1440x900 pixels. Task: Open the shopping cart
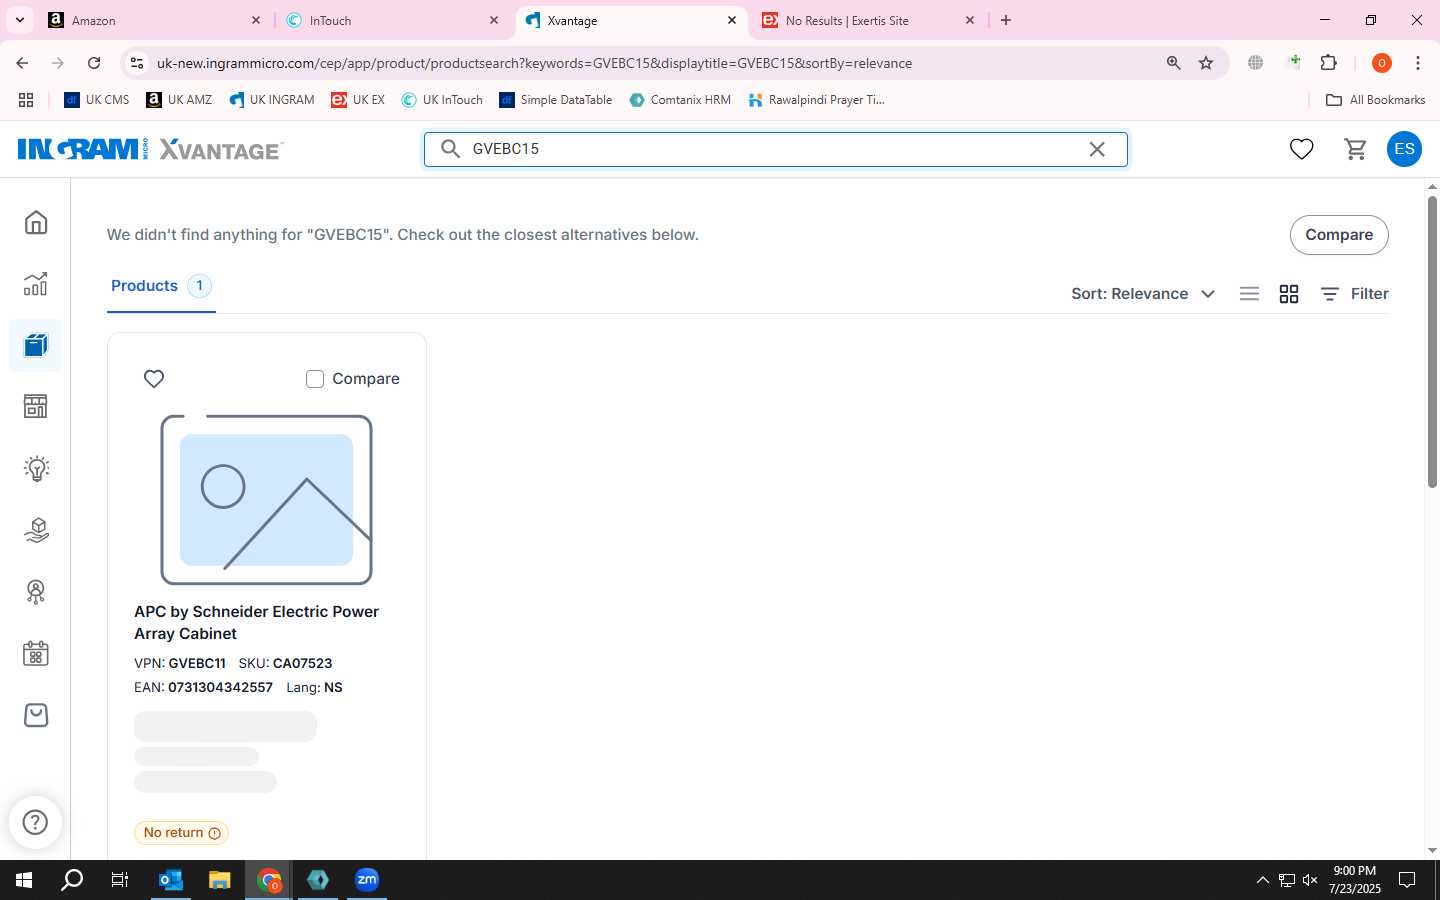1356,149
